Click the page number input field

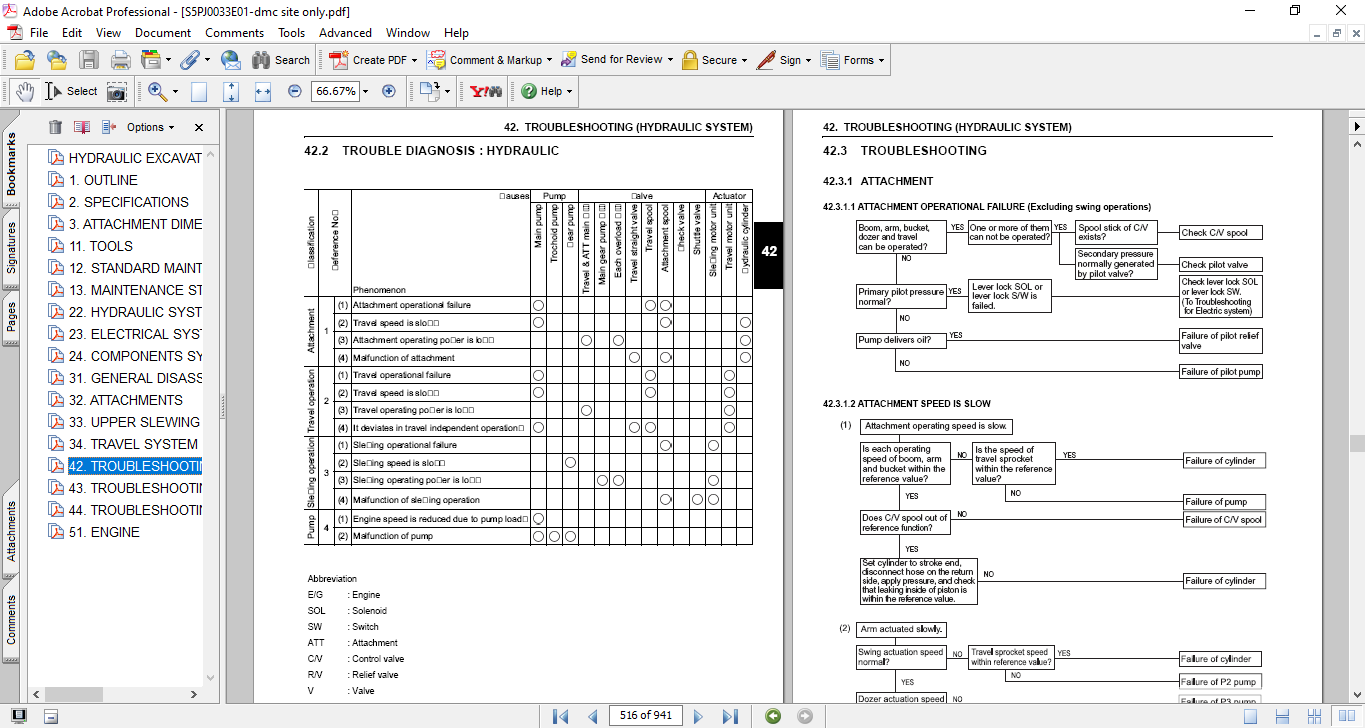(x=645, y=716)
